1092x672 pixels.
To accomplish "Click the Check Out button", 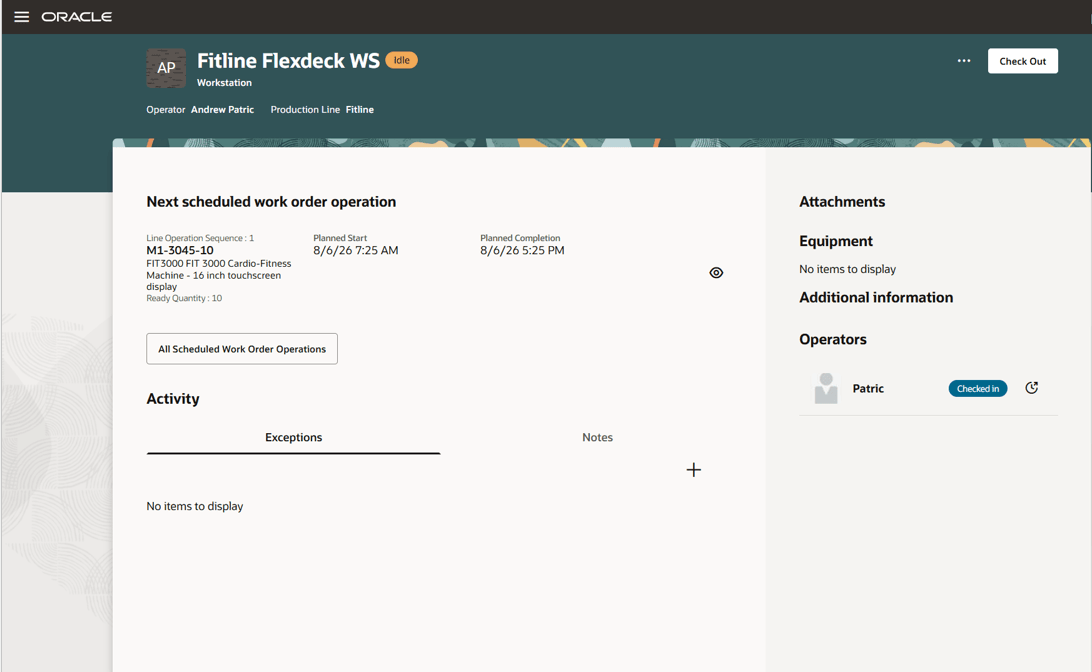I will pyautogui.click(x=1022, y=61).
